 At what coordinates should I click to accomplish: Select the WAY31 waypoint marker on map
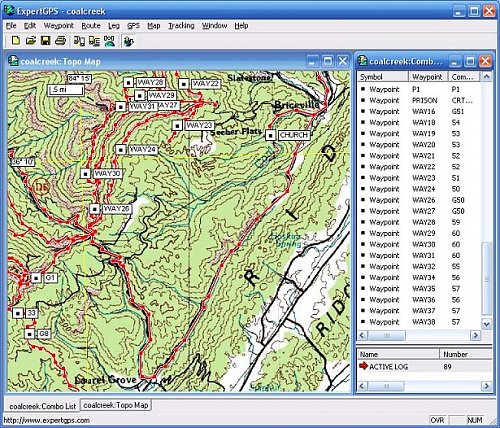[121, 107]
